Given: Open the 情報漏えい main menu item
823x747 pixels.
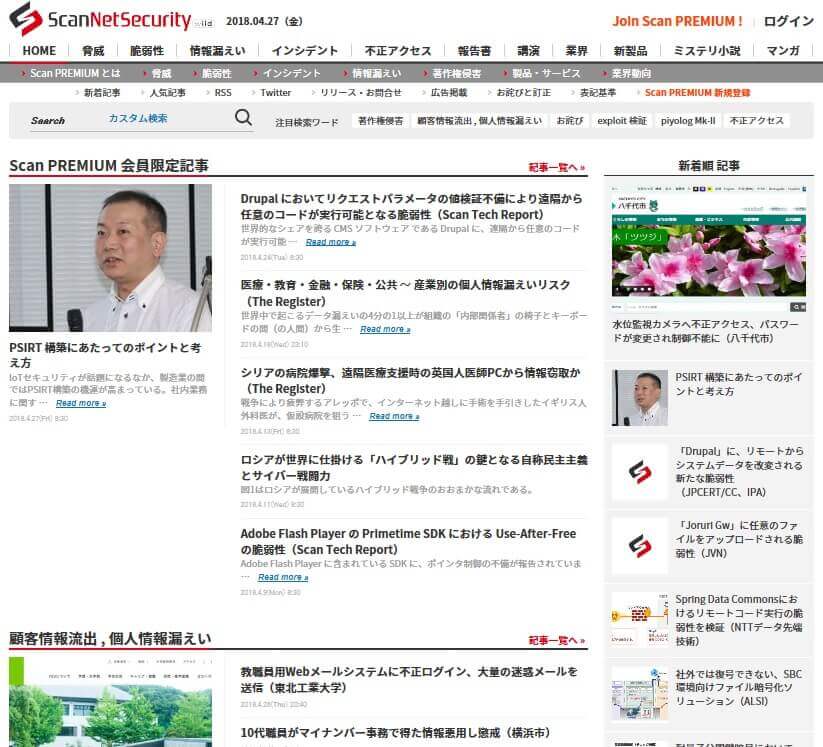Looking at the screenshot, I should tap(217, 50).
